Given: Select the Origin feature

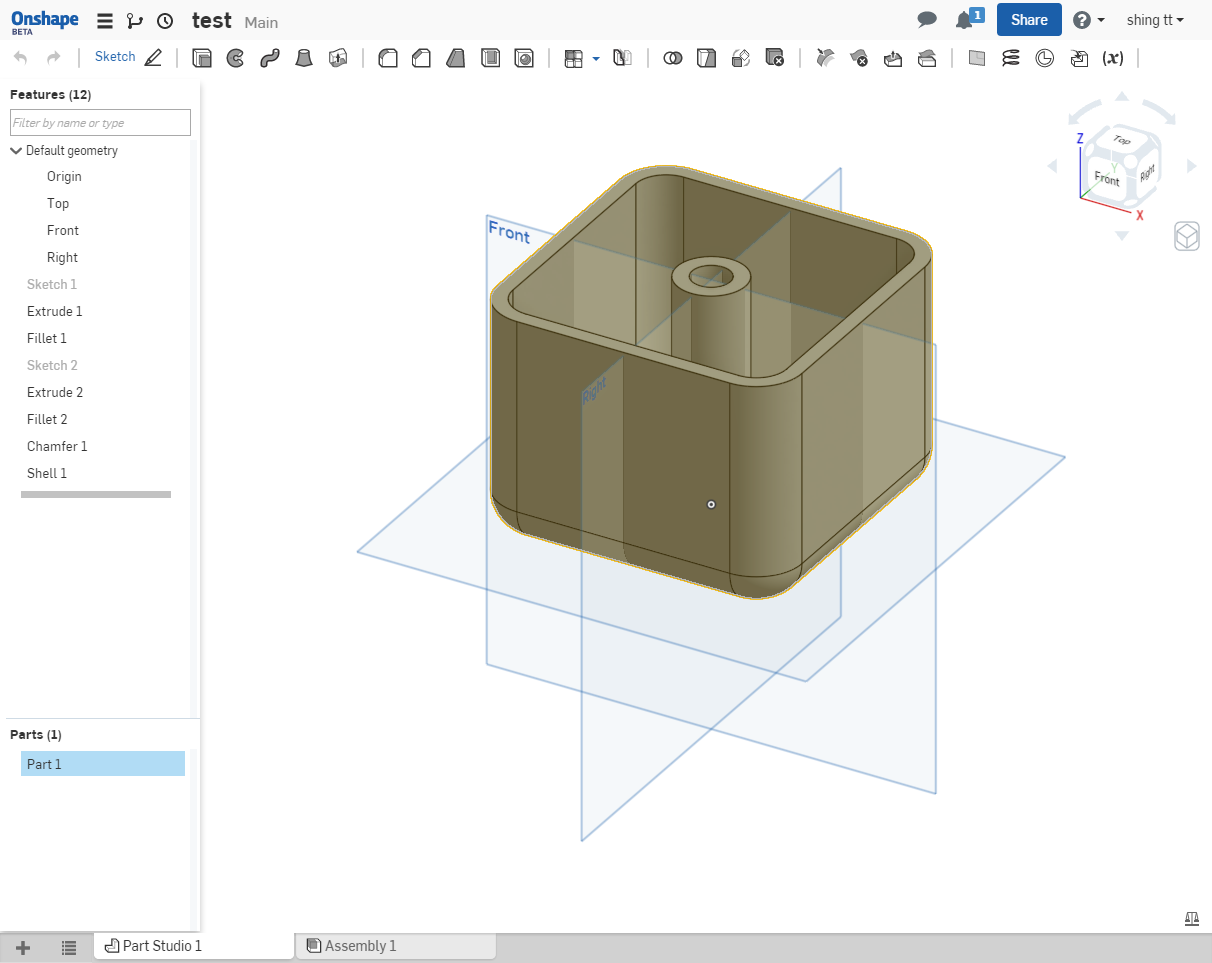Looking at the screenshot, I should pos(64,176).
